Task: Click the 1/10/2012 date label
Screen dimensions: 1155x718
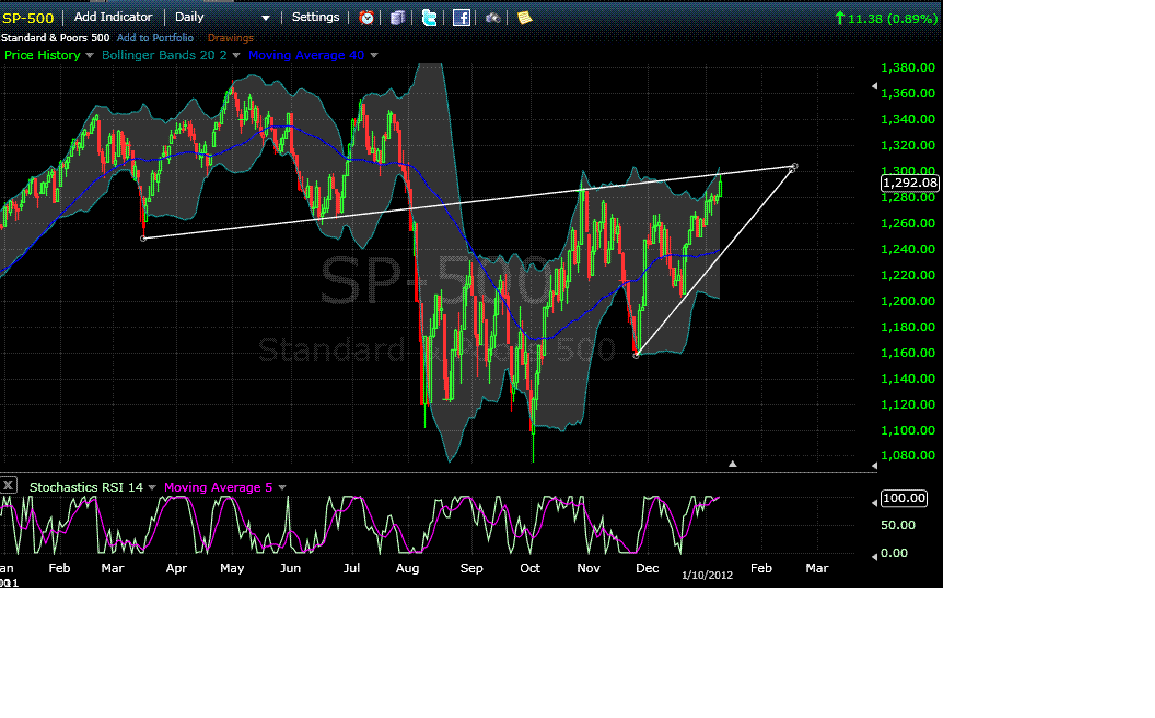Action: point(707,575)
